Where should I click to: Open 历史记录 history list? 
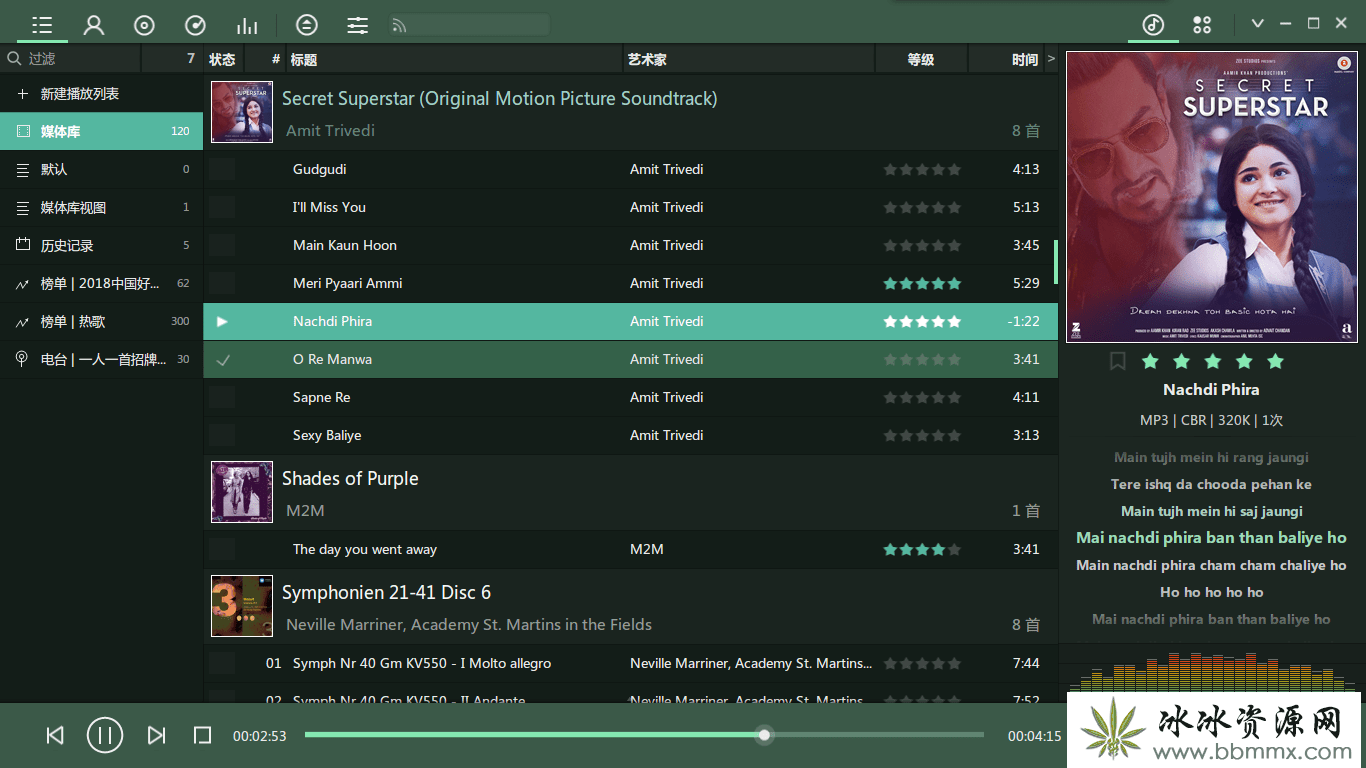(x=102, y=246)
